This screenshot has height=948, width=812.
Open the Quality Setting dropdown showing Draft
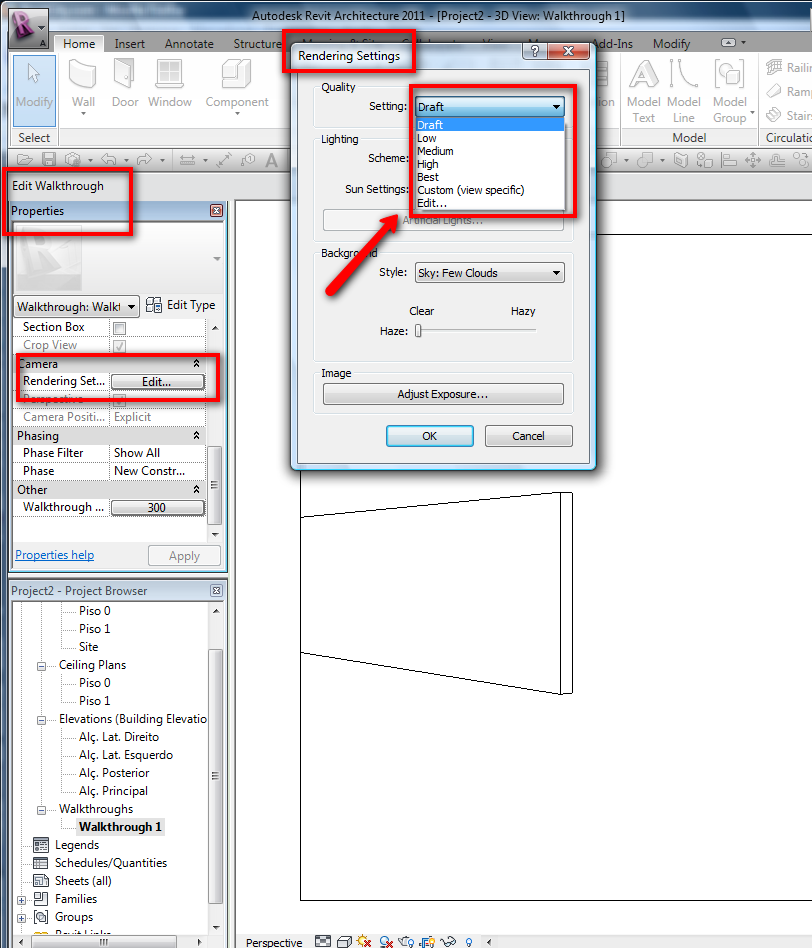490,106
